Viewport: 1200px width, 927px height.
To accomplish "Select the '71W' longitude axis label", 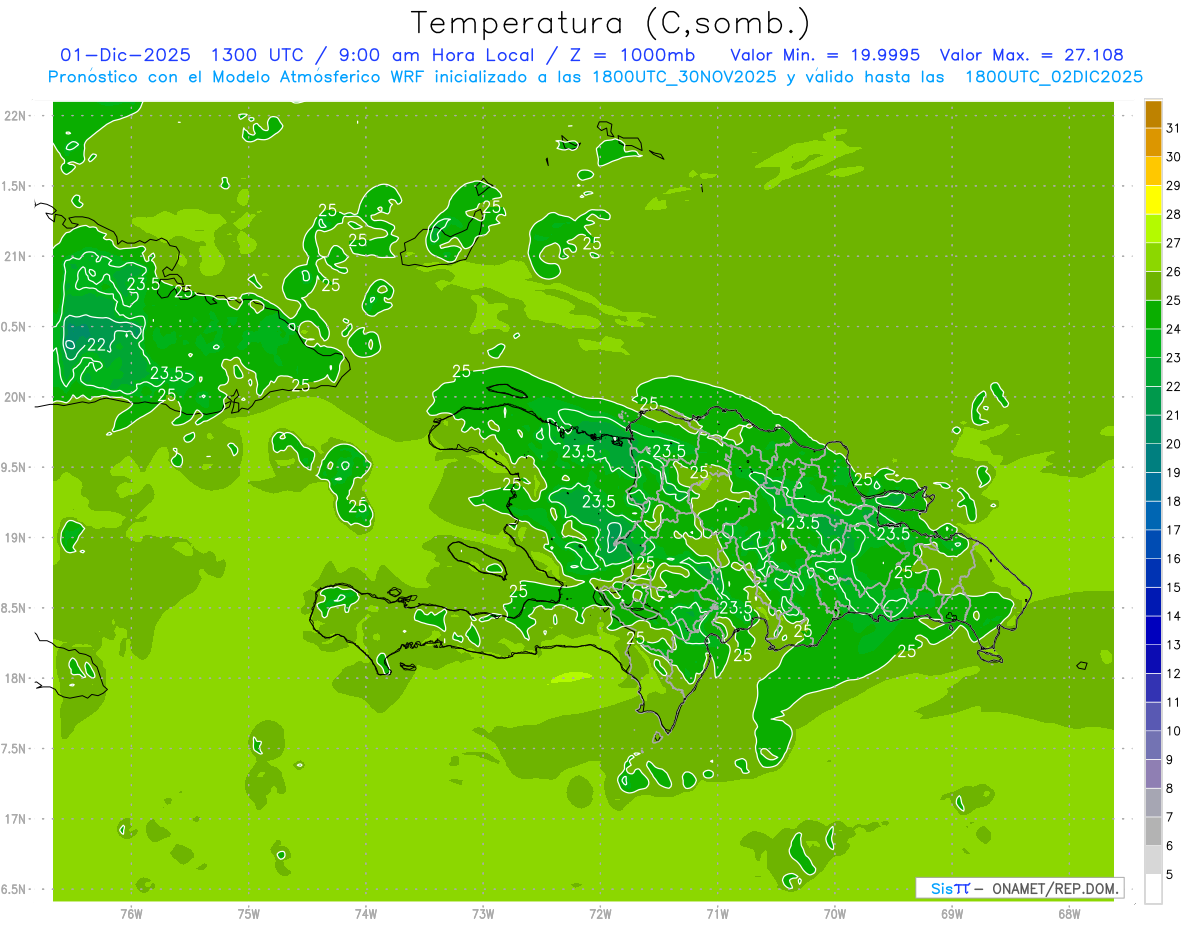I will (717, 913).
